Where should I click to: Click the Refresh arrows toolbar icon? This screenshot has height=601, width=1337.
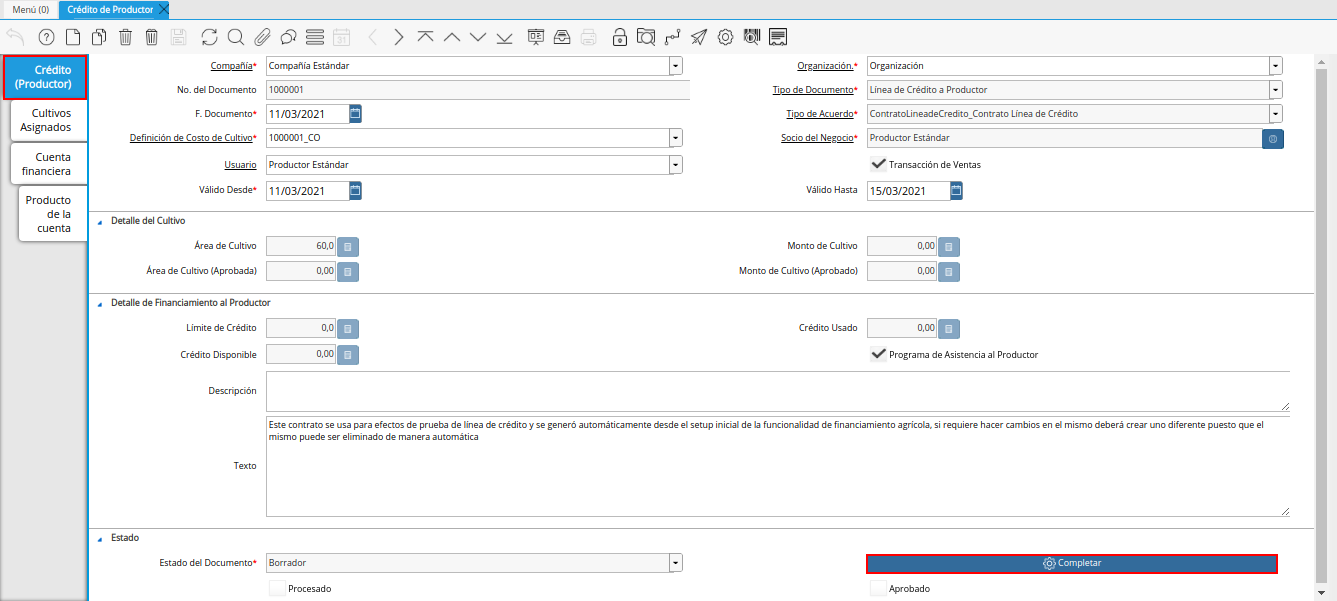[209, 37]
